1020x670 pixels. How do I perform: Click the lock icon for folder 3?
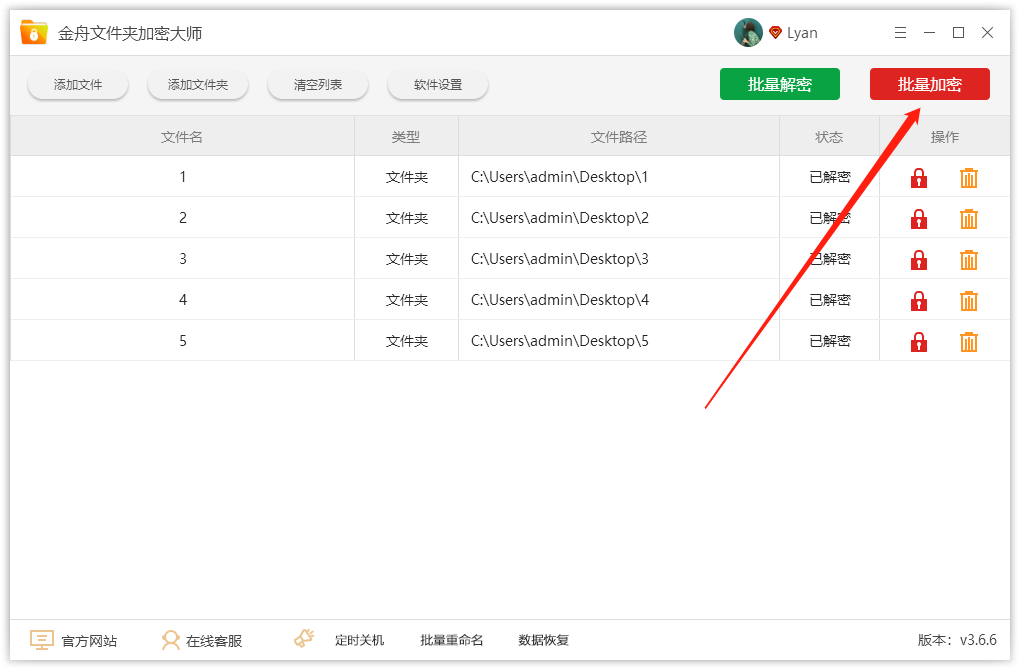coord(919,260)
